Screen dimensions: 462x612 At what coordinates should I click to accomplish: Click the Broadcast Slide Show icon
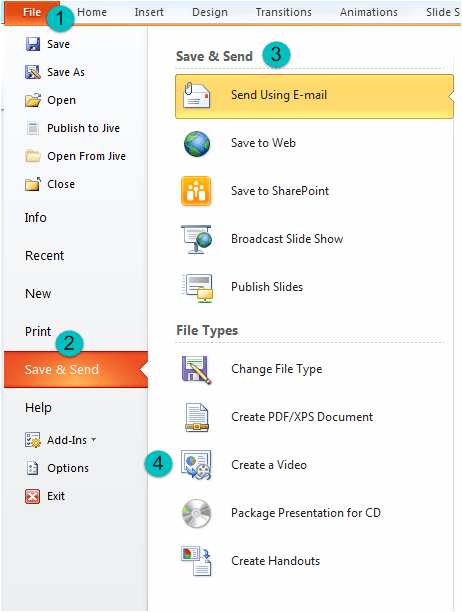pos(196,239)
